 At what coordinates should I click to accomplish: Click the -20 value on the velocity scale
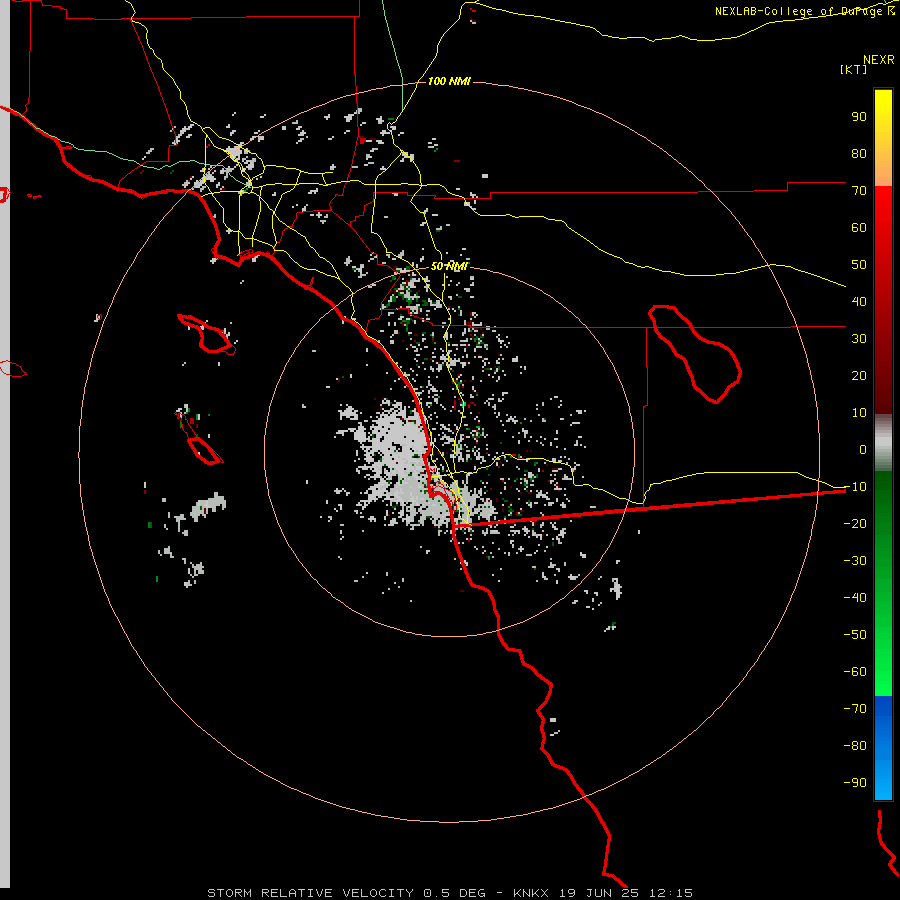click(x=855, y=523)
